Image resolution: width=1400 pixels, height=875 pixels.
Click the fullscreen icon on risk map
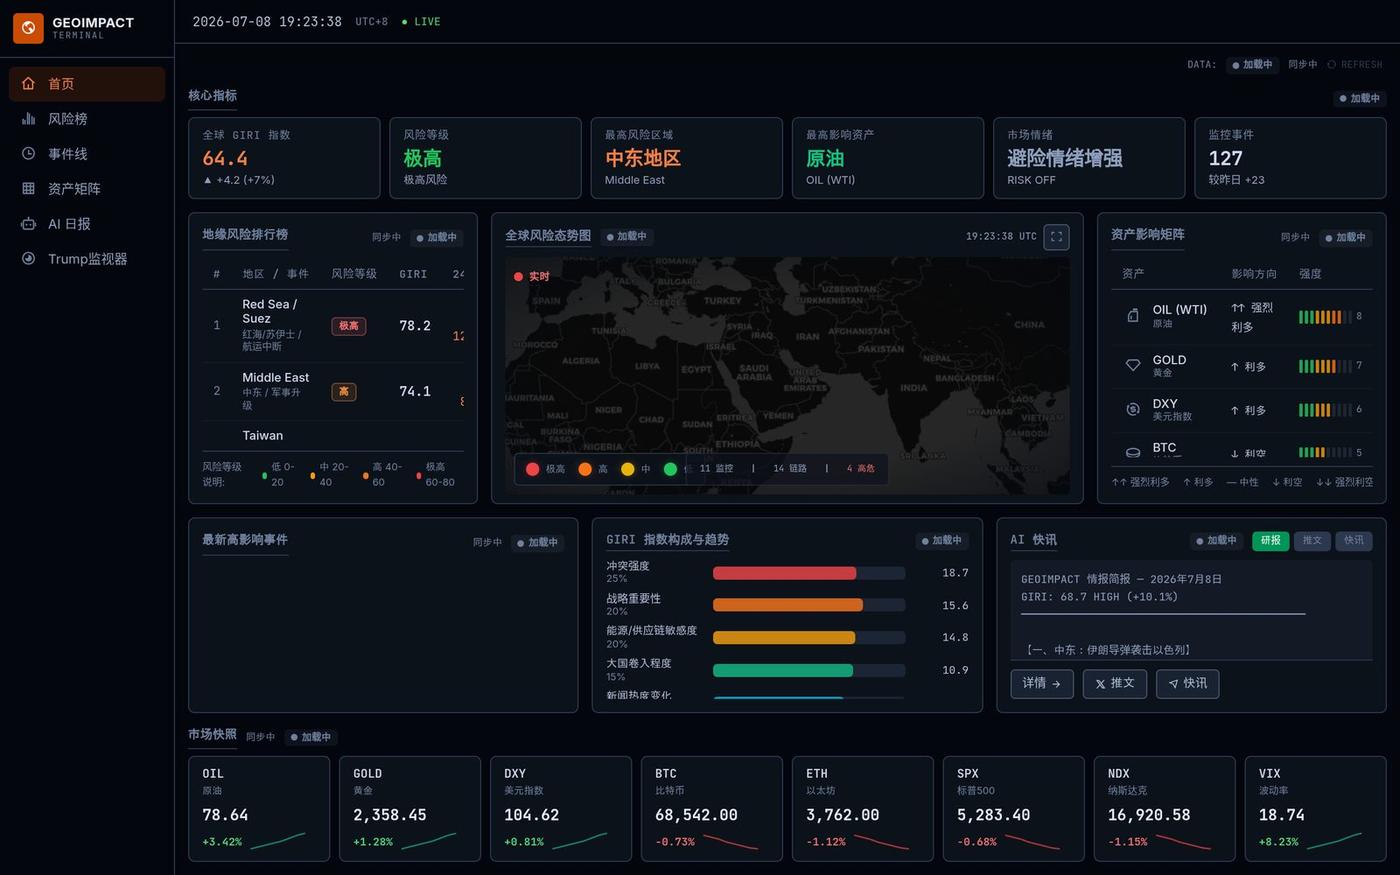[x=1056, y=237]
